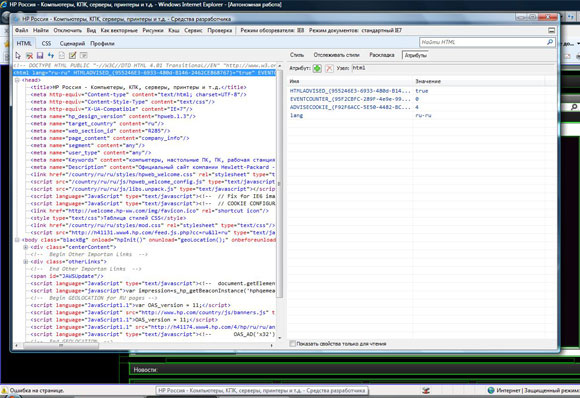The height and width of the screenshot is (398, 580).
Task: Open the Отслеживать стили tab
Action: point(337,55)
